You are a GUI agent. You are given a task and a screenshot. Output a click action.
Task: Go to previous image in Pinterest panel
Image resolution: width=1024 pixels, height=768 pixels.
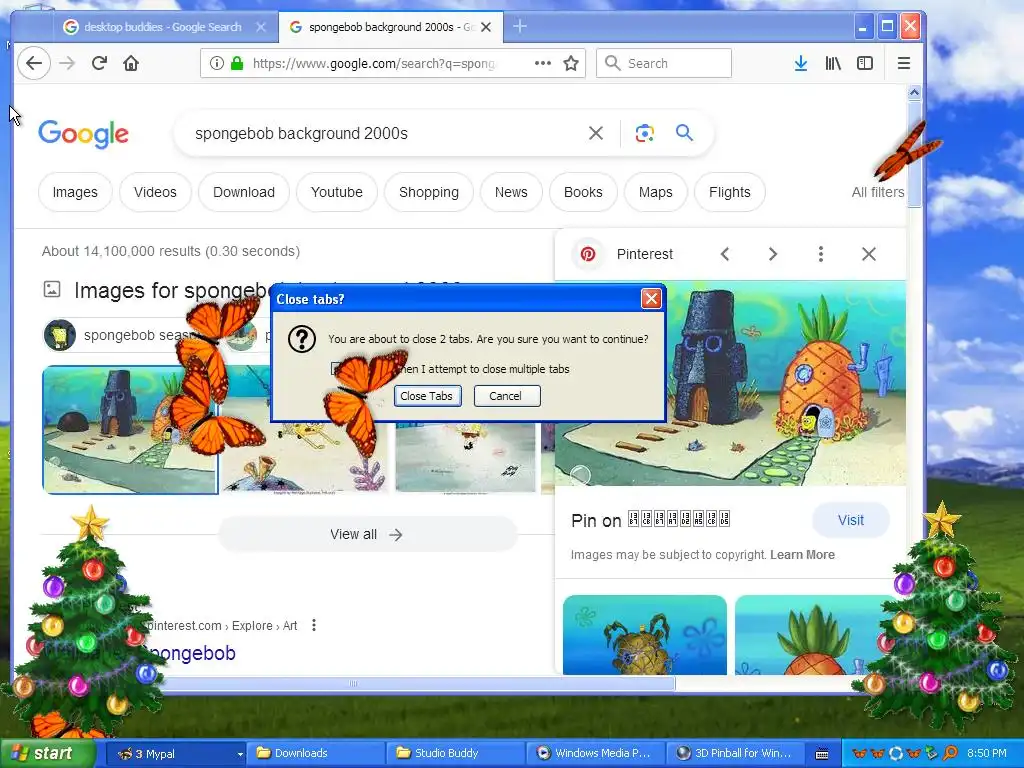(x=725, y=254)
